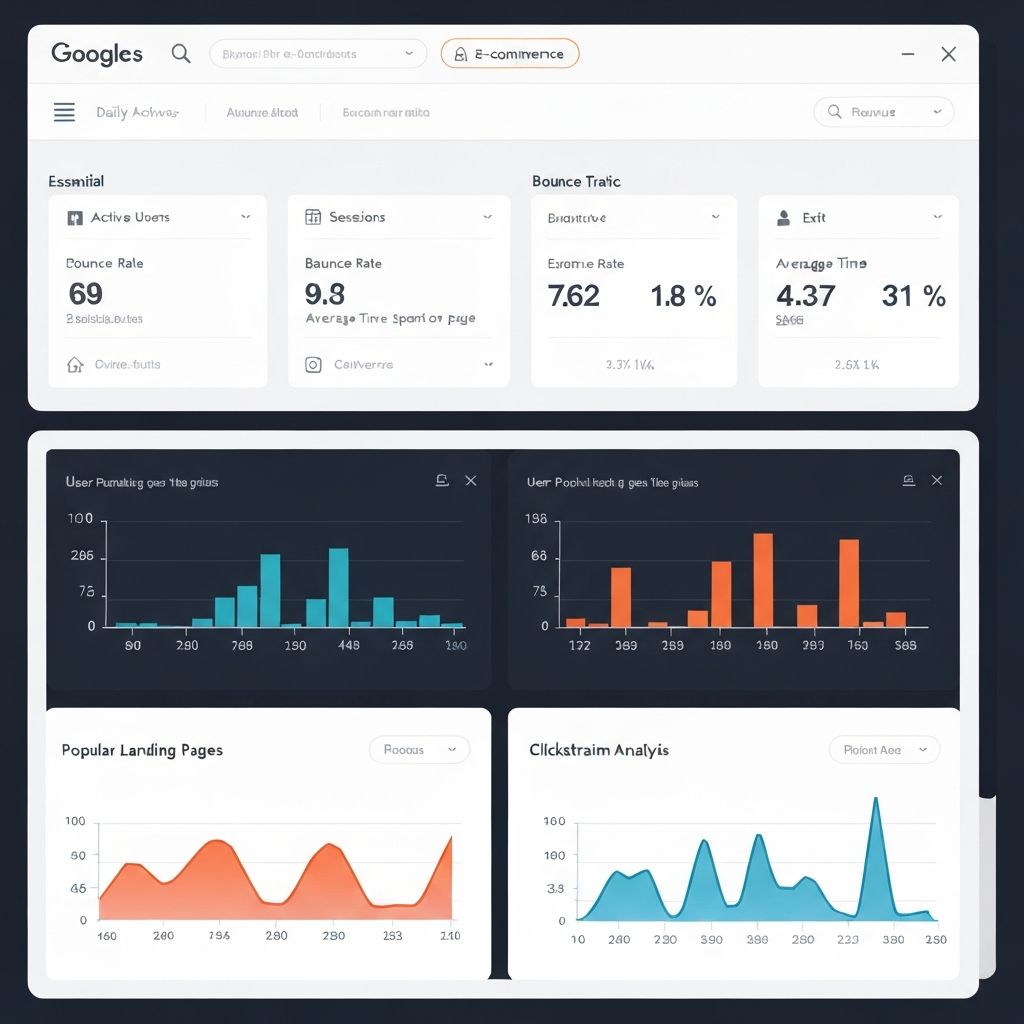
Task: Click the export icon on the orange chart panel
Action: pos(908,480)
